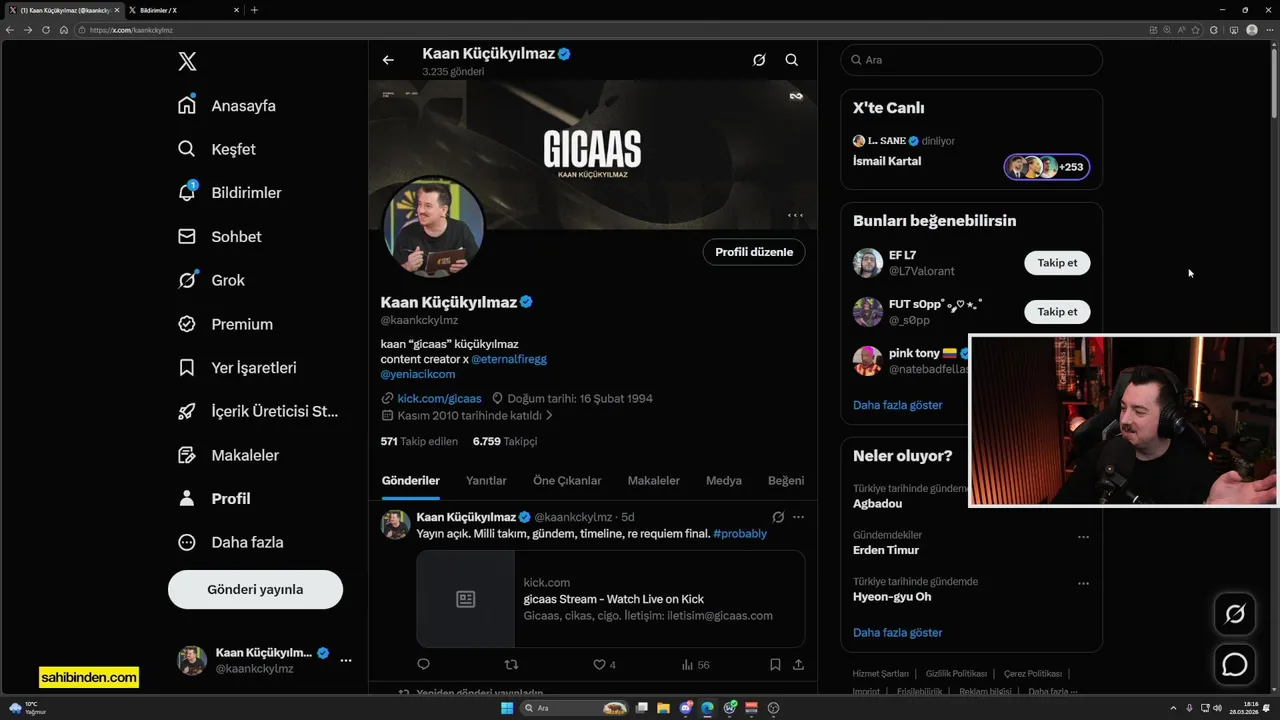Go to Anasayfa in the sidebar
This screenshot has width=1280, height=720.
(228, 106)
